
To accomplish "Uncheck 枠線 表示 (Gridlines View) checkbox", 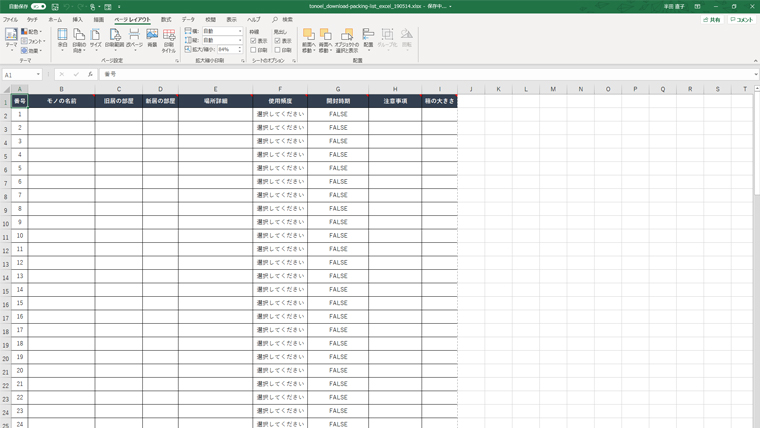I will (x=254, y=41).
